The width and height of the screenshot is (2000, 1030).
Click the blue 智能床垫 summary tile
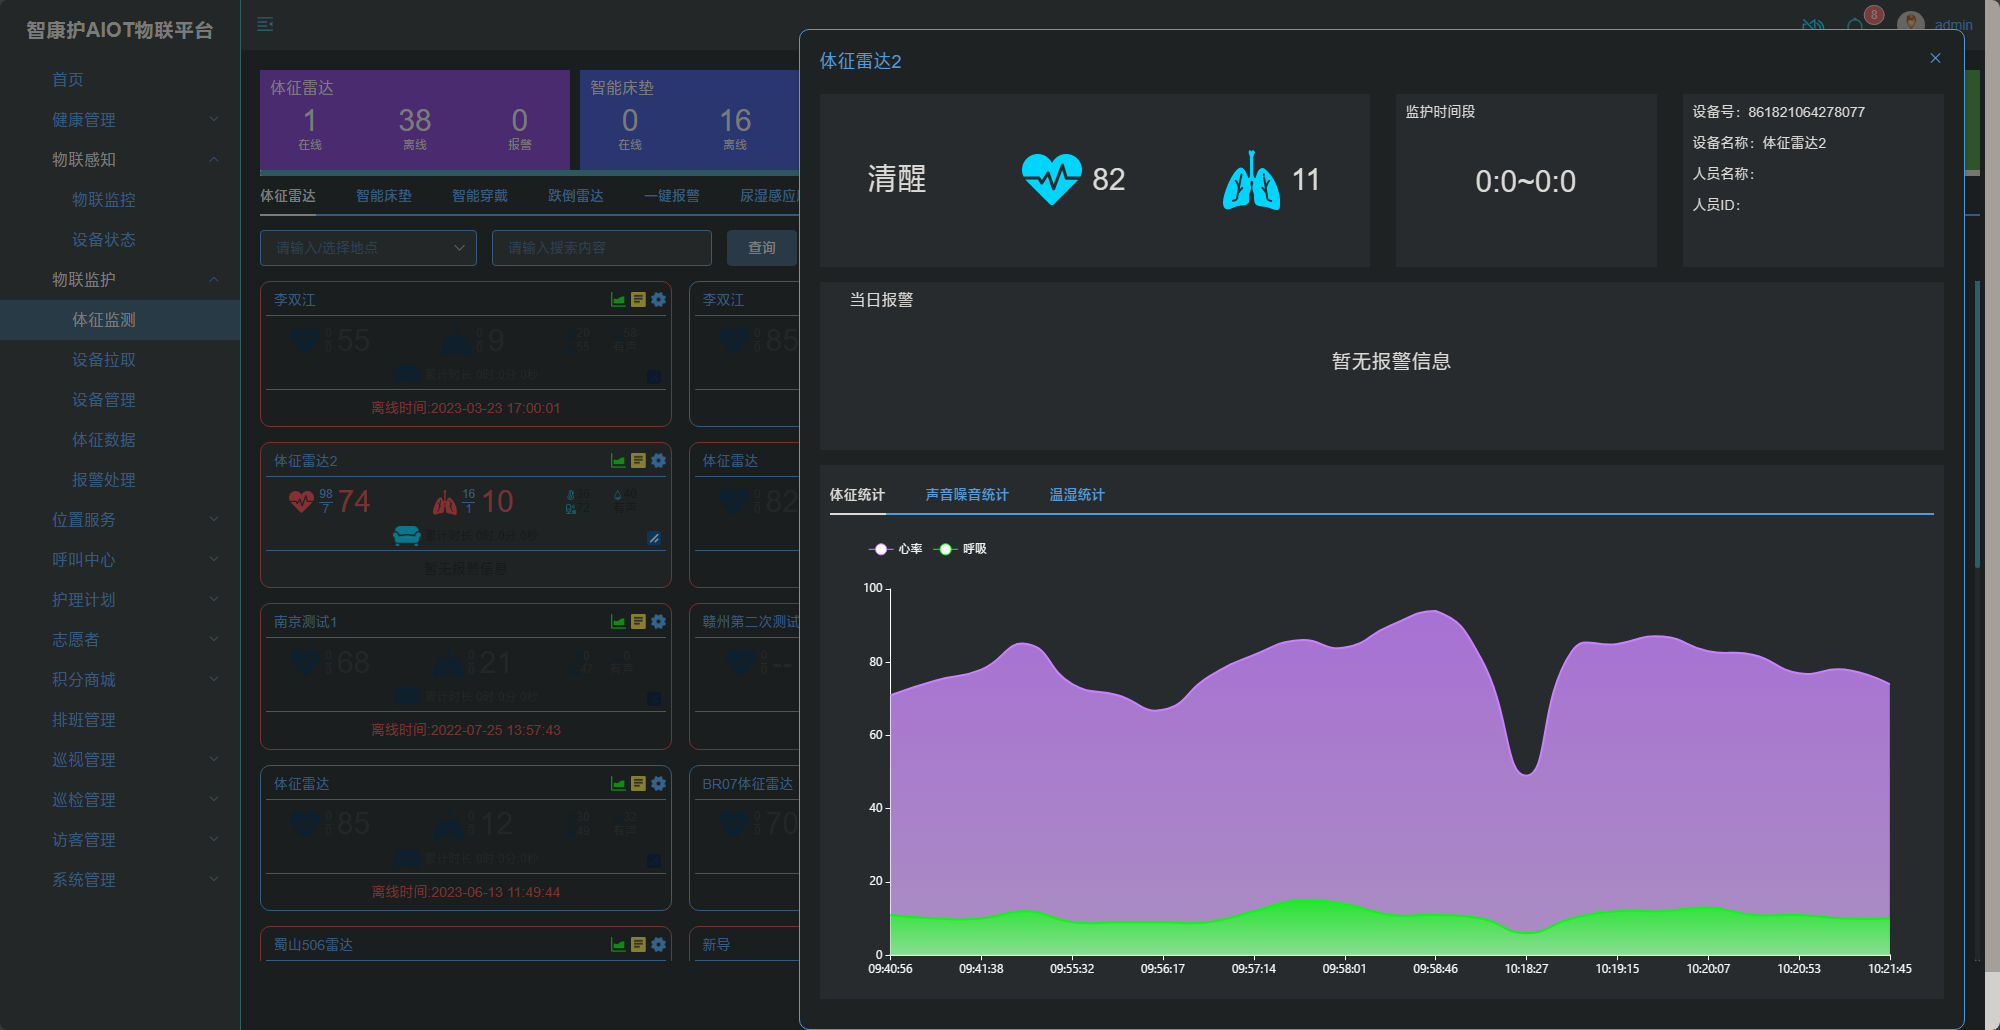click(x=690, y=120)
